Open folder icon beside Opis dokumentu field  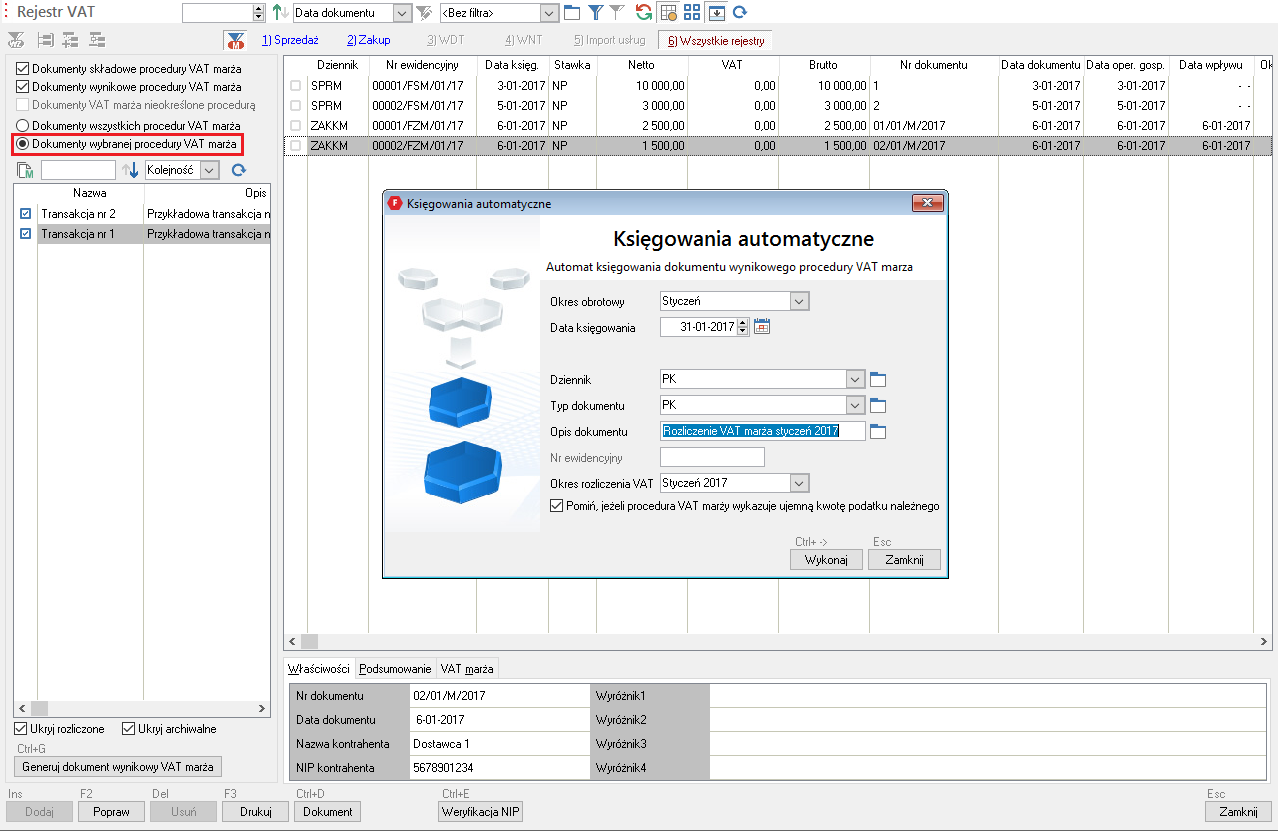tap(879, 432)
